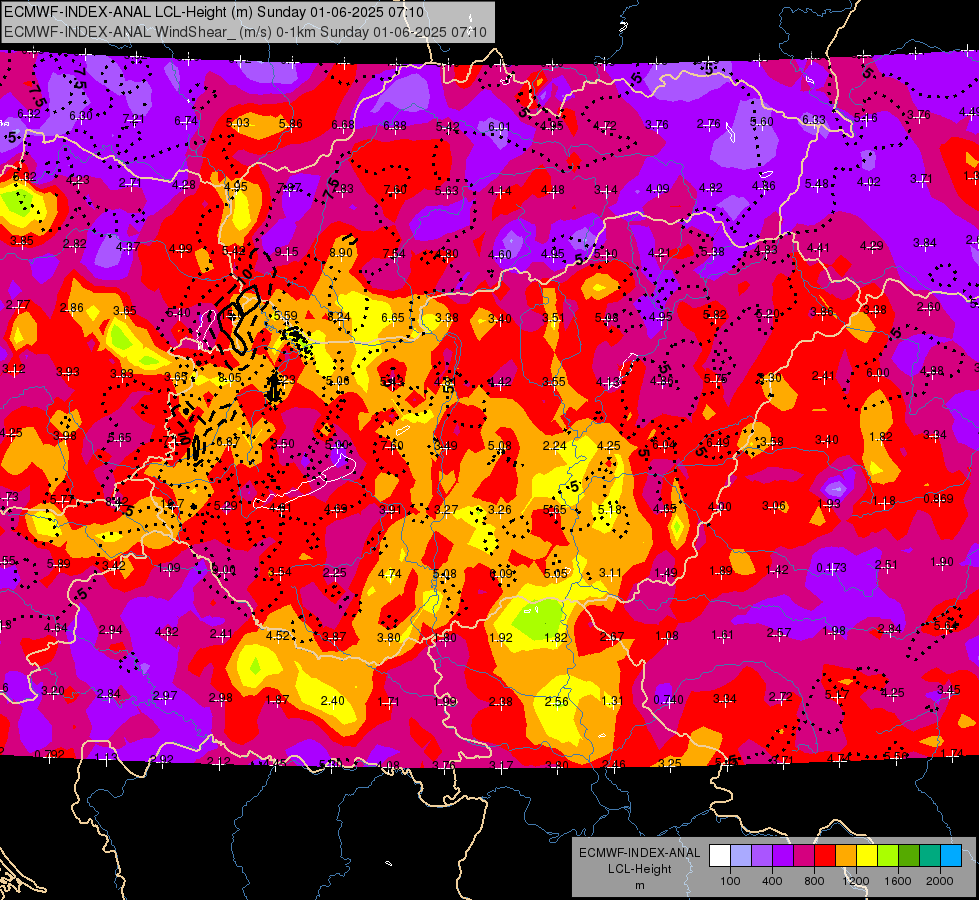Click the wind shear value '3.11'

[x=610, y=573]
